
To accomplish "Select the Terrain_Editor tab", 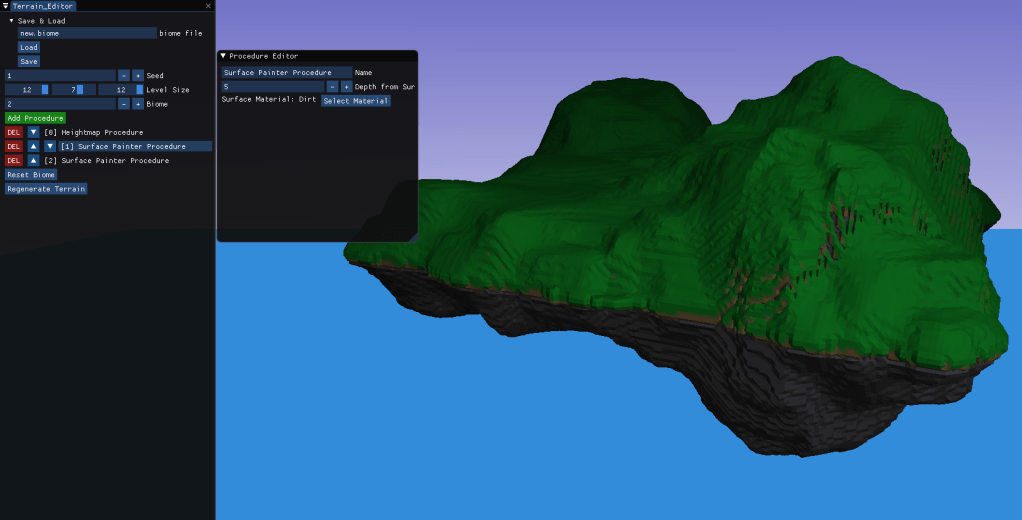I will (43, 6).
